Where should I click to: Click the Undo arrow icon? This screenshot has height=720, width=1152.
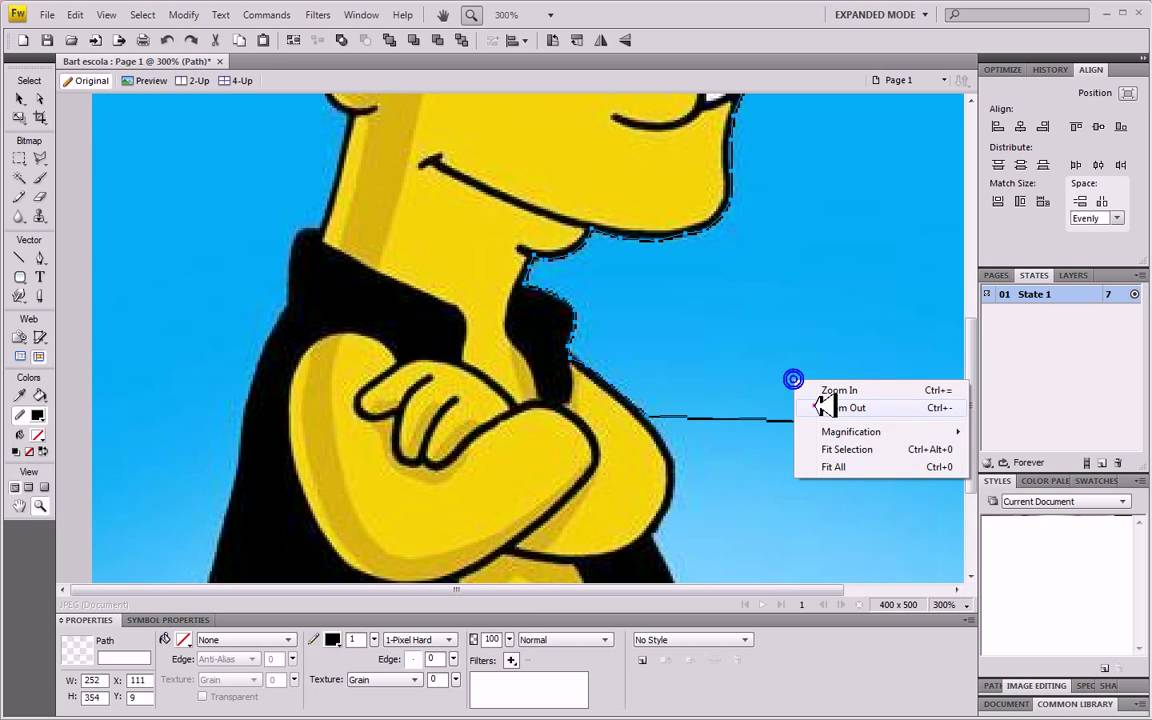[168, 40]
